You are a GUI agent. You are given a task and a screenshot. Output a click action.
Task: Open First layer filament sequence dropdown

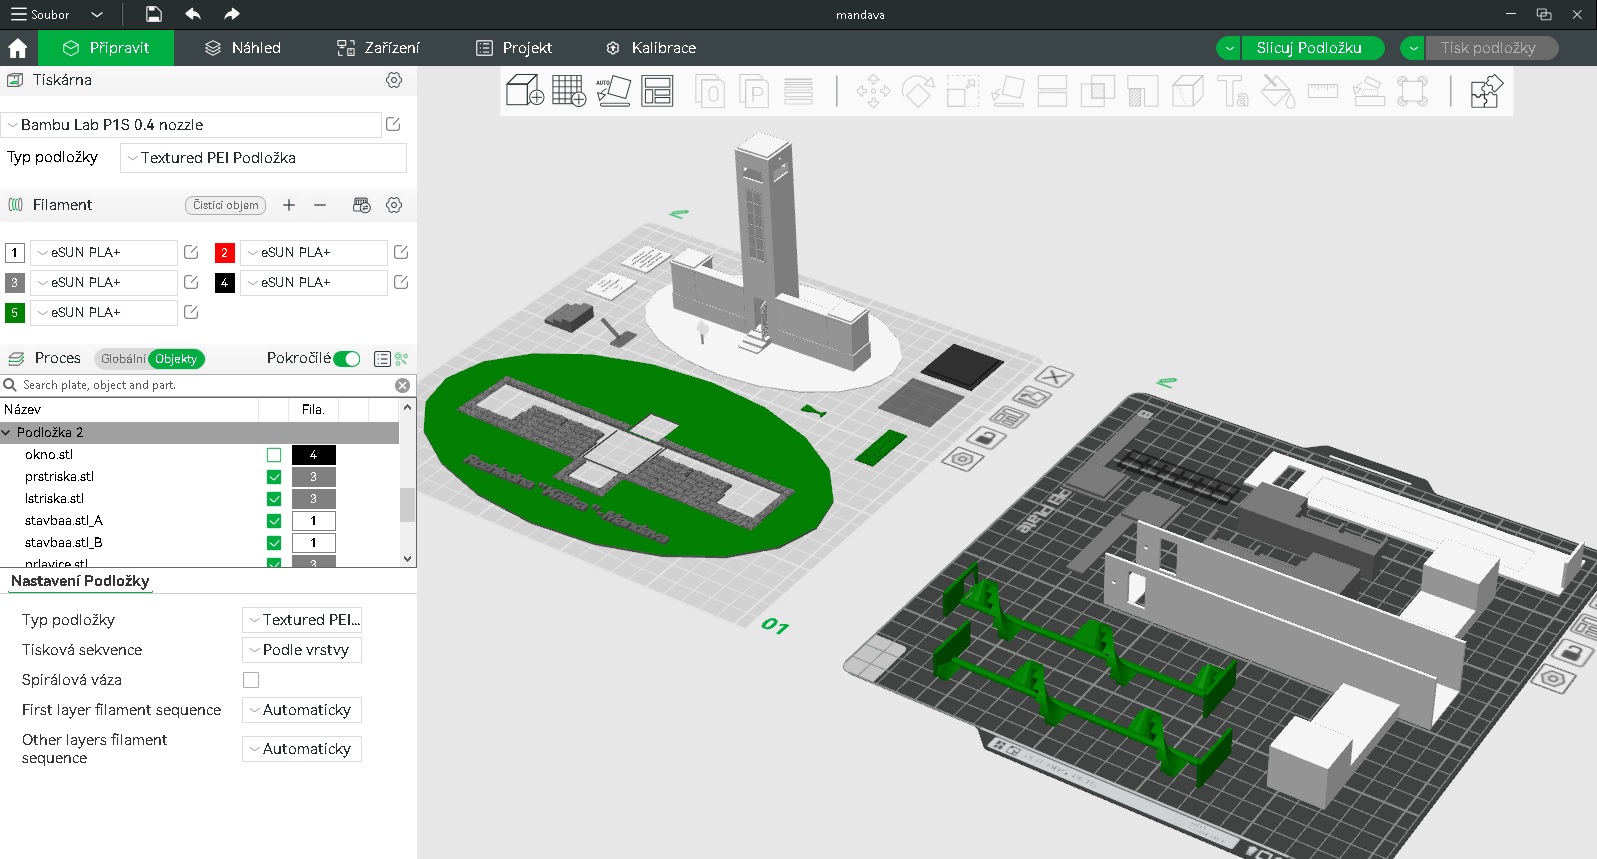(302, 710)
